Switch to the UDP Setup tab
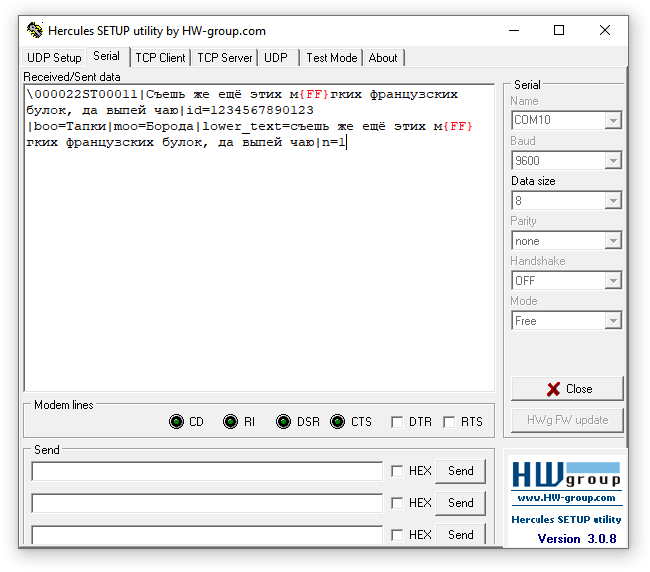Viewport: 650px width, 572px height. [x=54, y=58]
